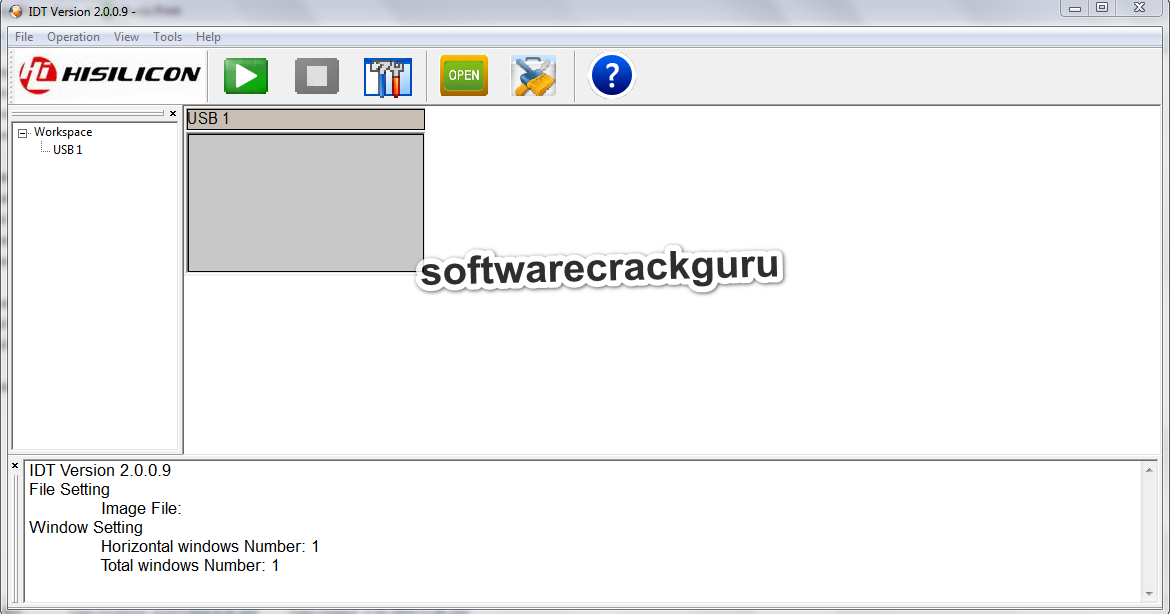Click the gray Stop icon
This screenshot has height=614, width=1170.
316,76
